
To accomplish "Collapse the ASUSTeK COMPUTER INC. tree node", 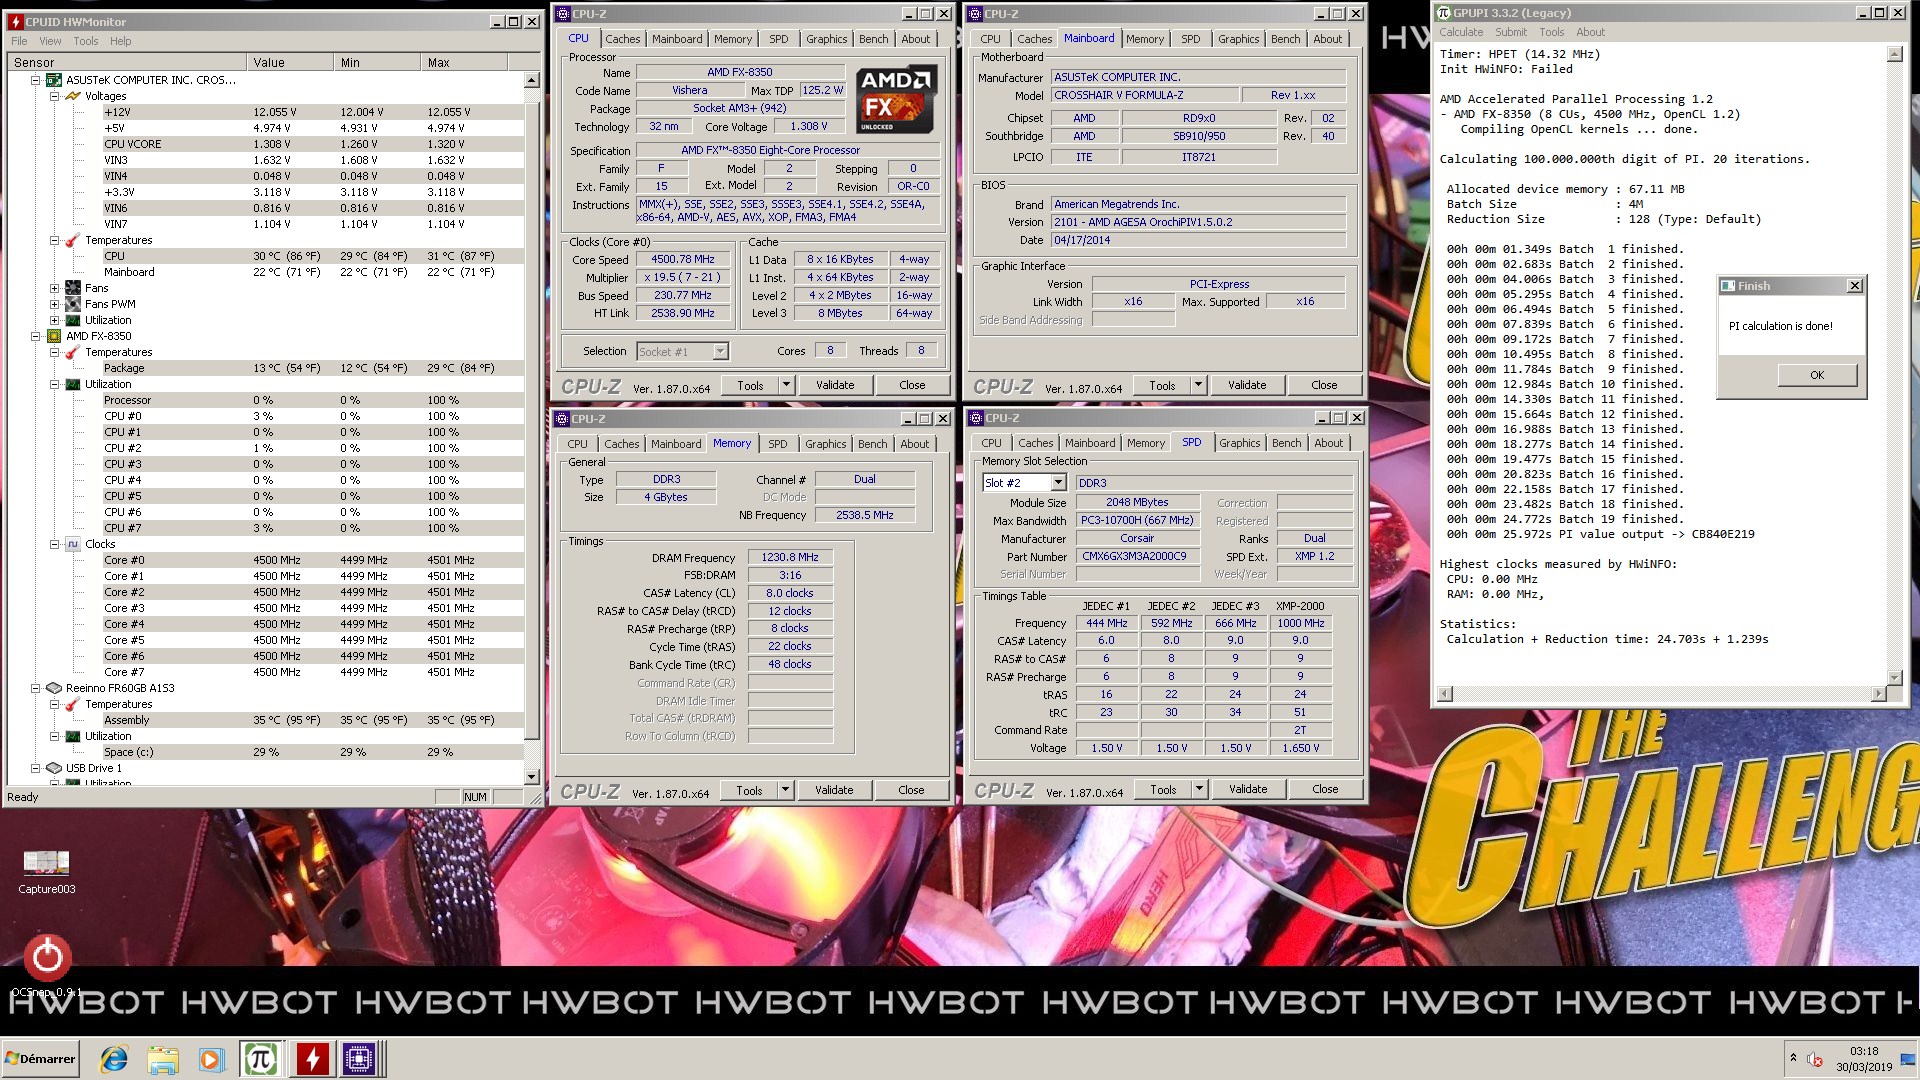I will [x=36, y=80].
